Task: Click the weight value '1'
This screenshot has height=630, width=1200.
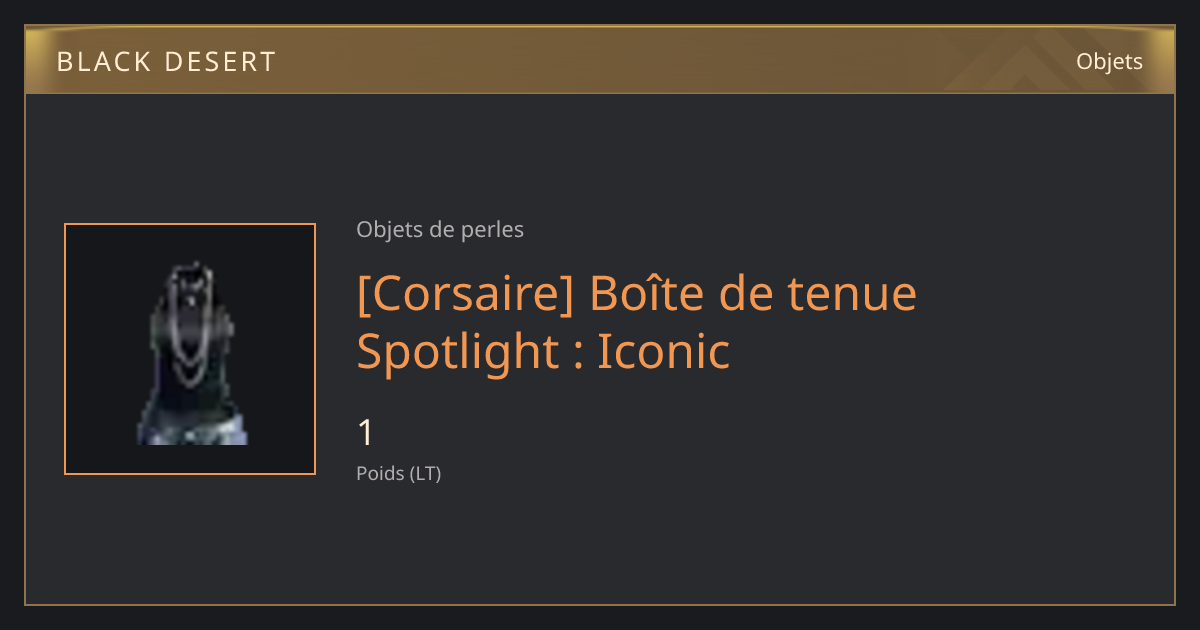Action: coord(366,433)
